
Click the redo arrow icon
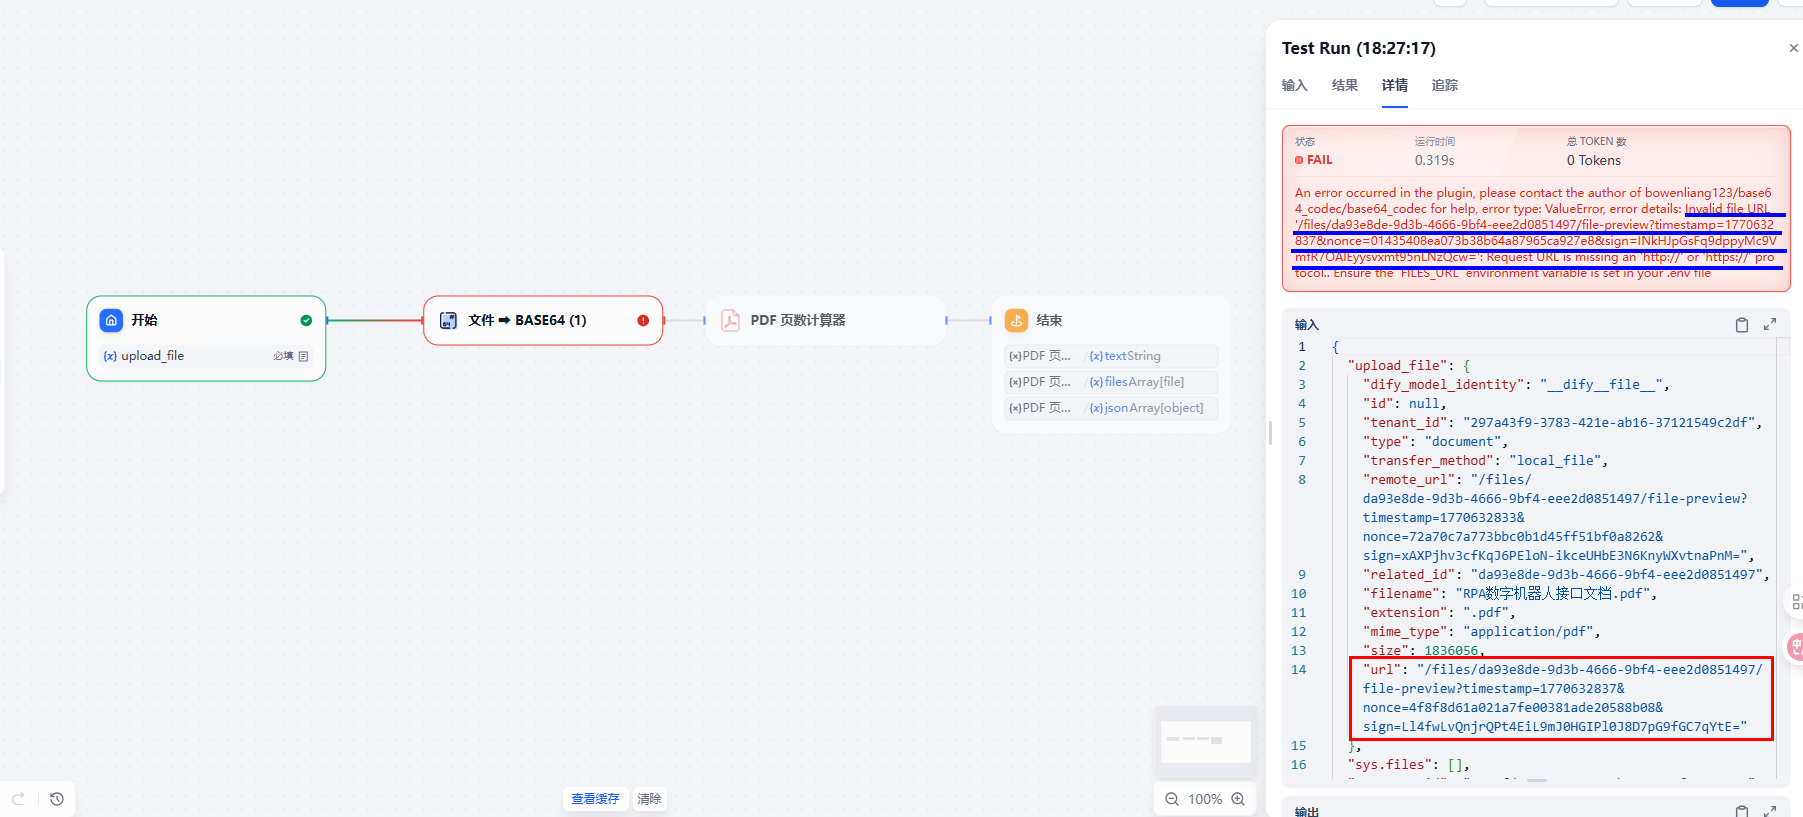pos(18,799)
